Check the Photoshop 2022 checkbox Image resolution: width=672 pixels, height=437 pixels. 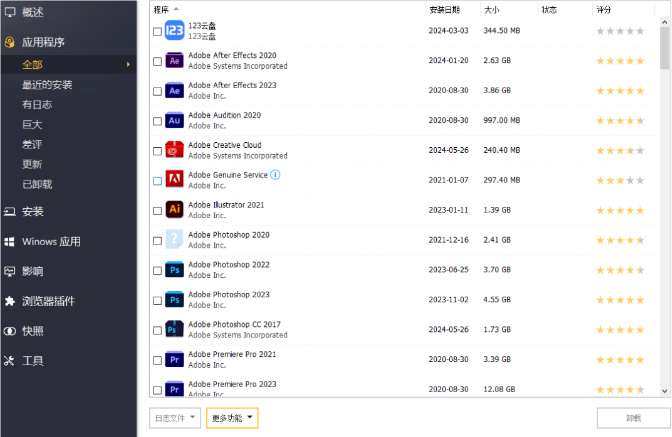click(157, 271)
